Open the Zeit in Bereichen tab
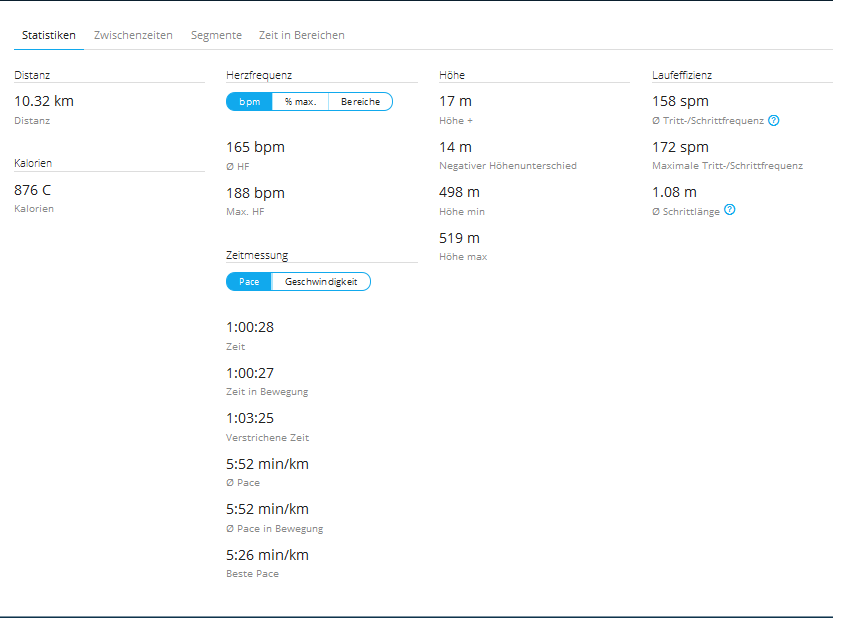The image size is (864, 618). tap(302, 35)
